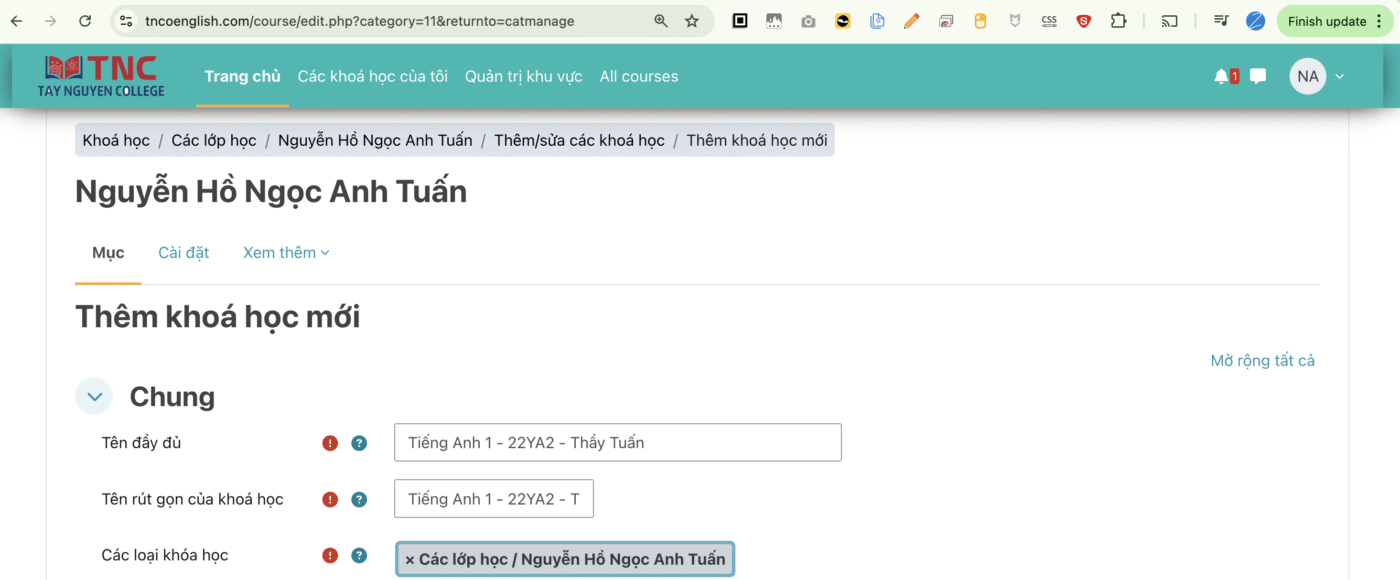This screenshot has width=1400, height=580.
Task: Reload the page in browser
Action: tap(85, 21)
